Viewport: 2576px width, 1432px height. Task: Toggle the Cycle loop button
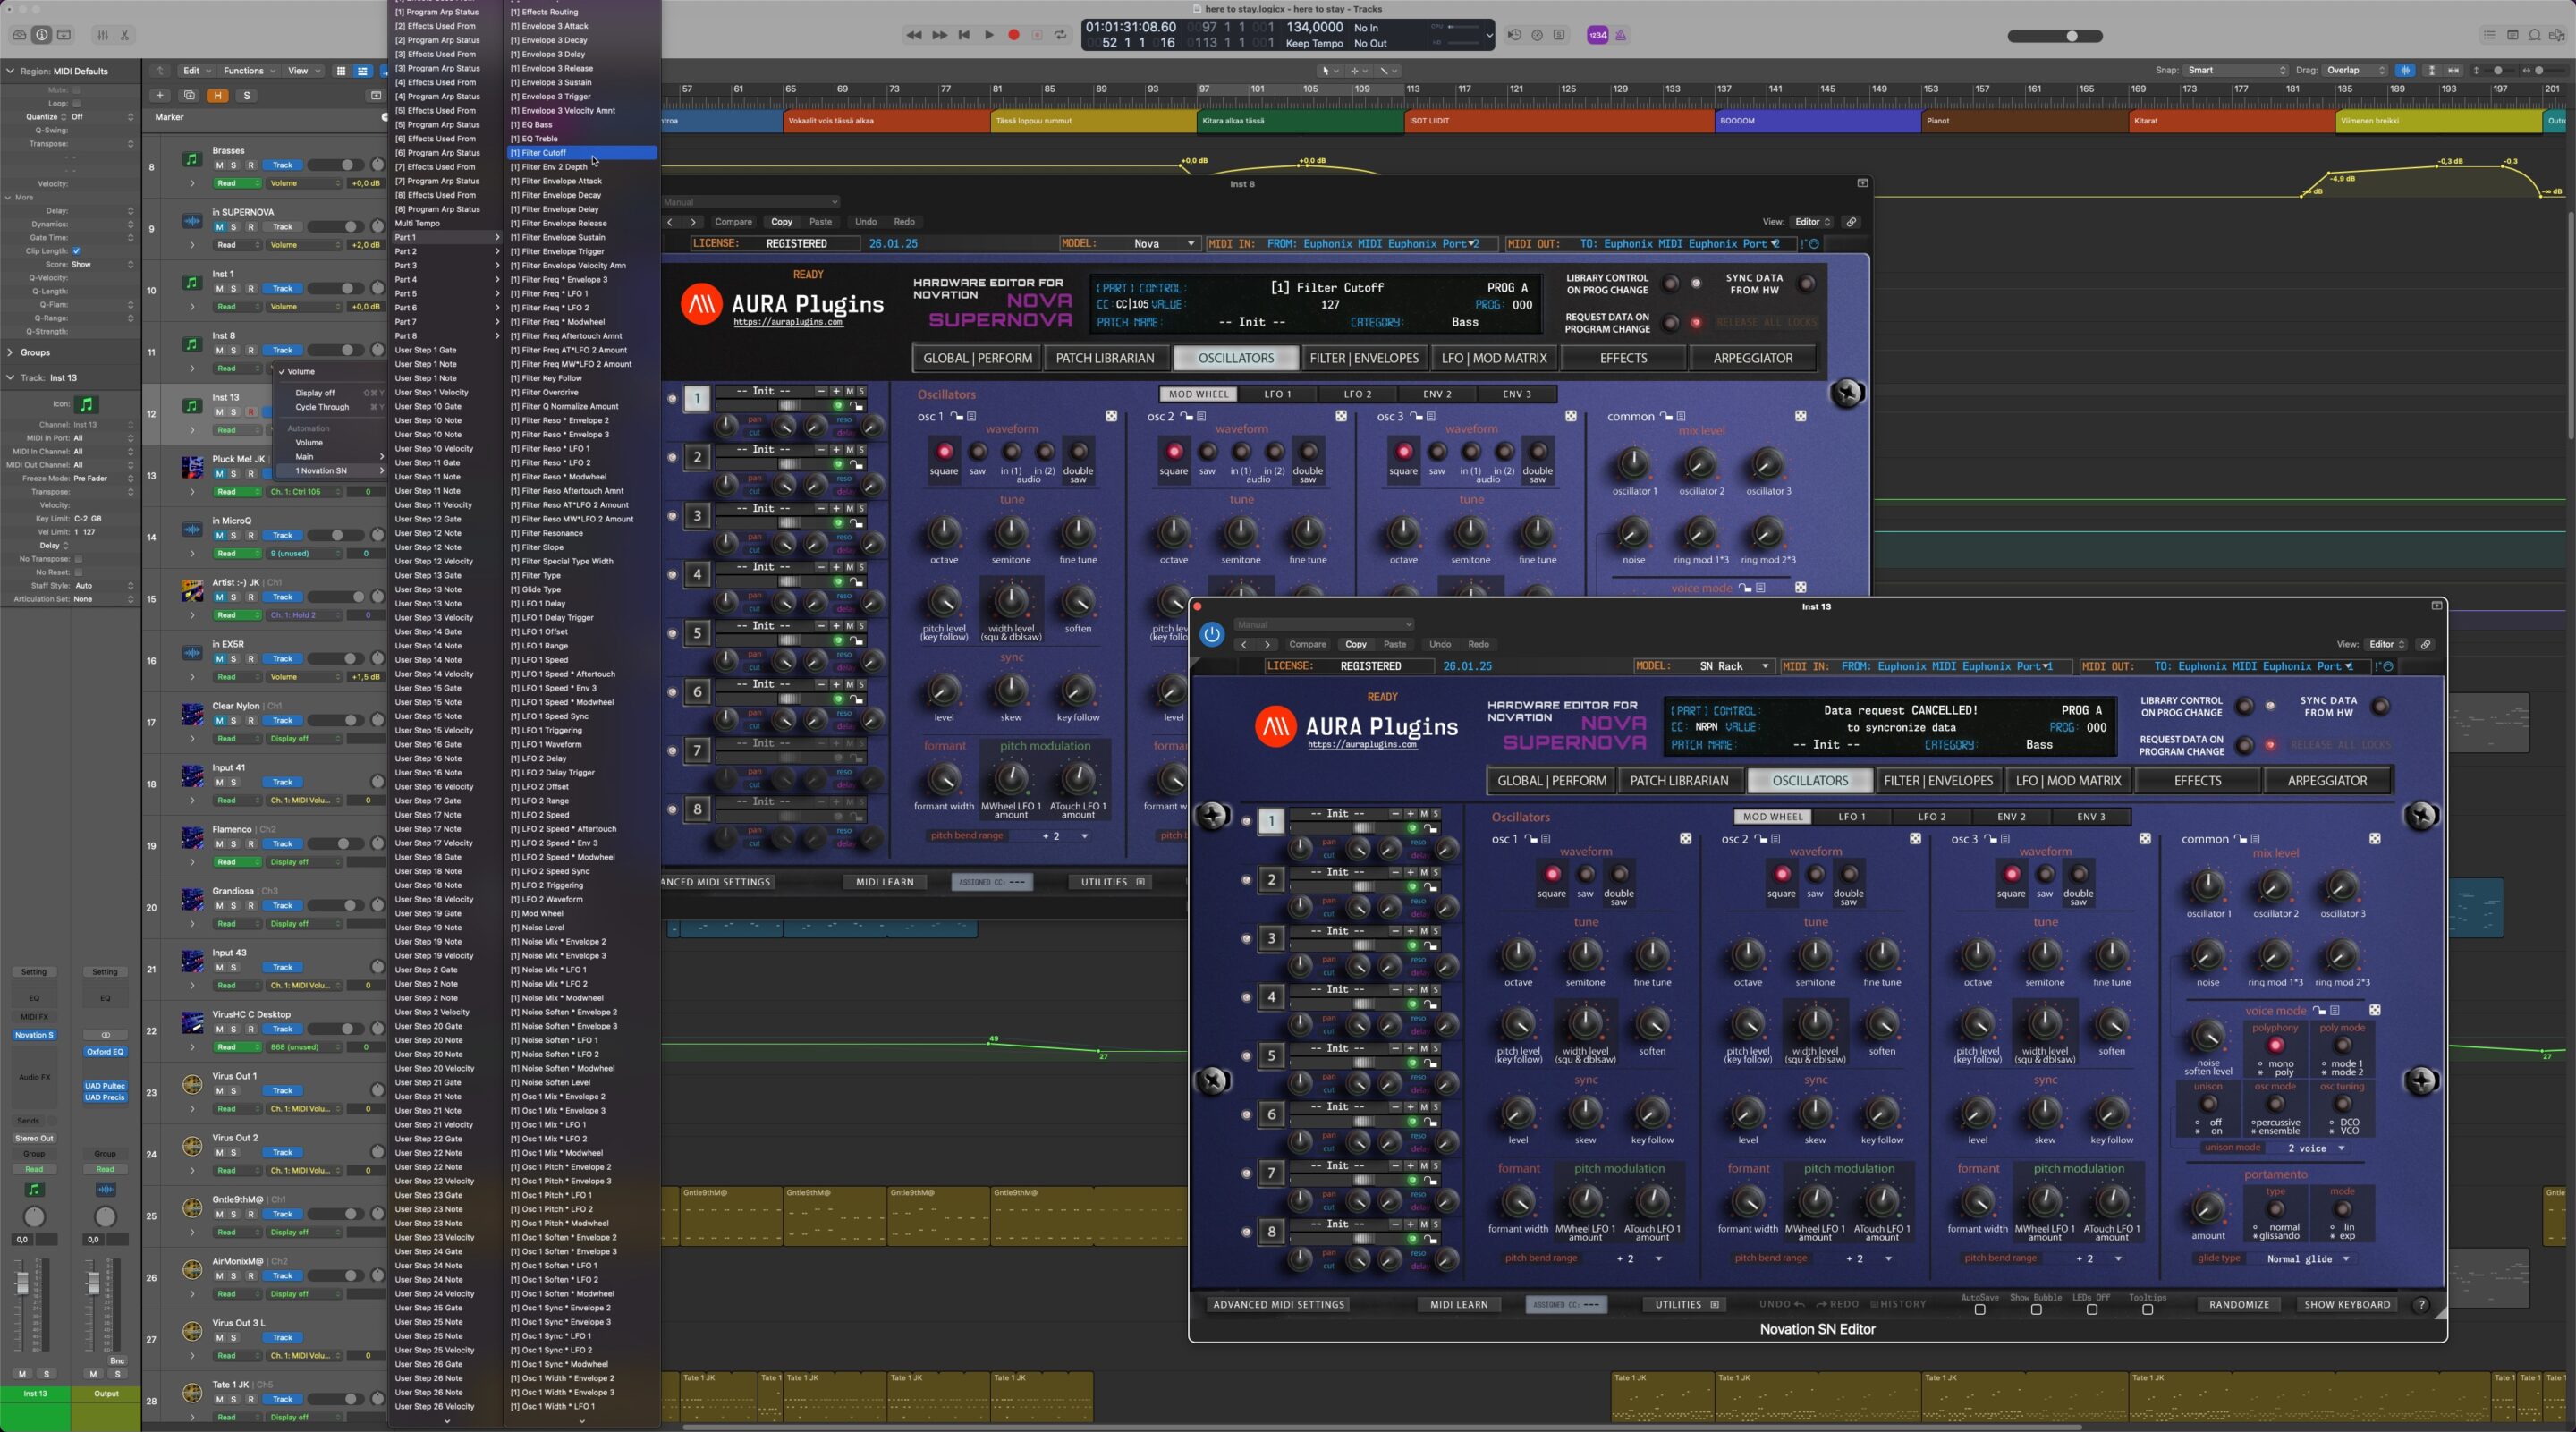[1061, 35]
